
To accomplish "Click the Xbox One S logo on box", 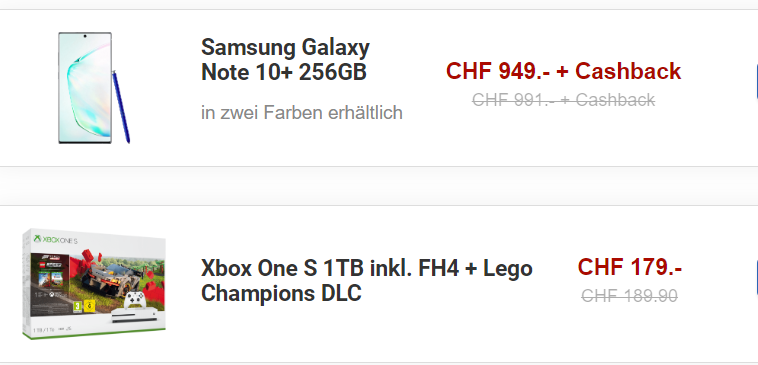I will pos(56,240).
